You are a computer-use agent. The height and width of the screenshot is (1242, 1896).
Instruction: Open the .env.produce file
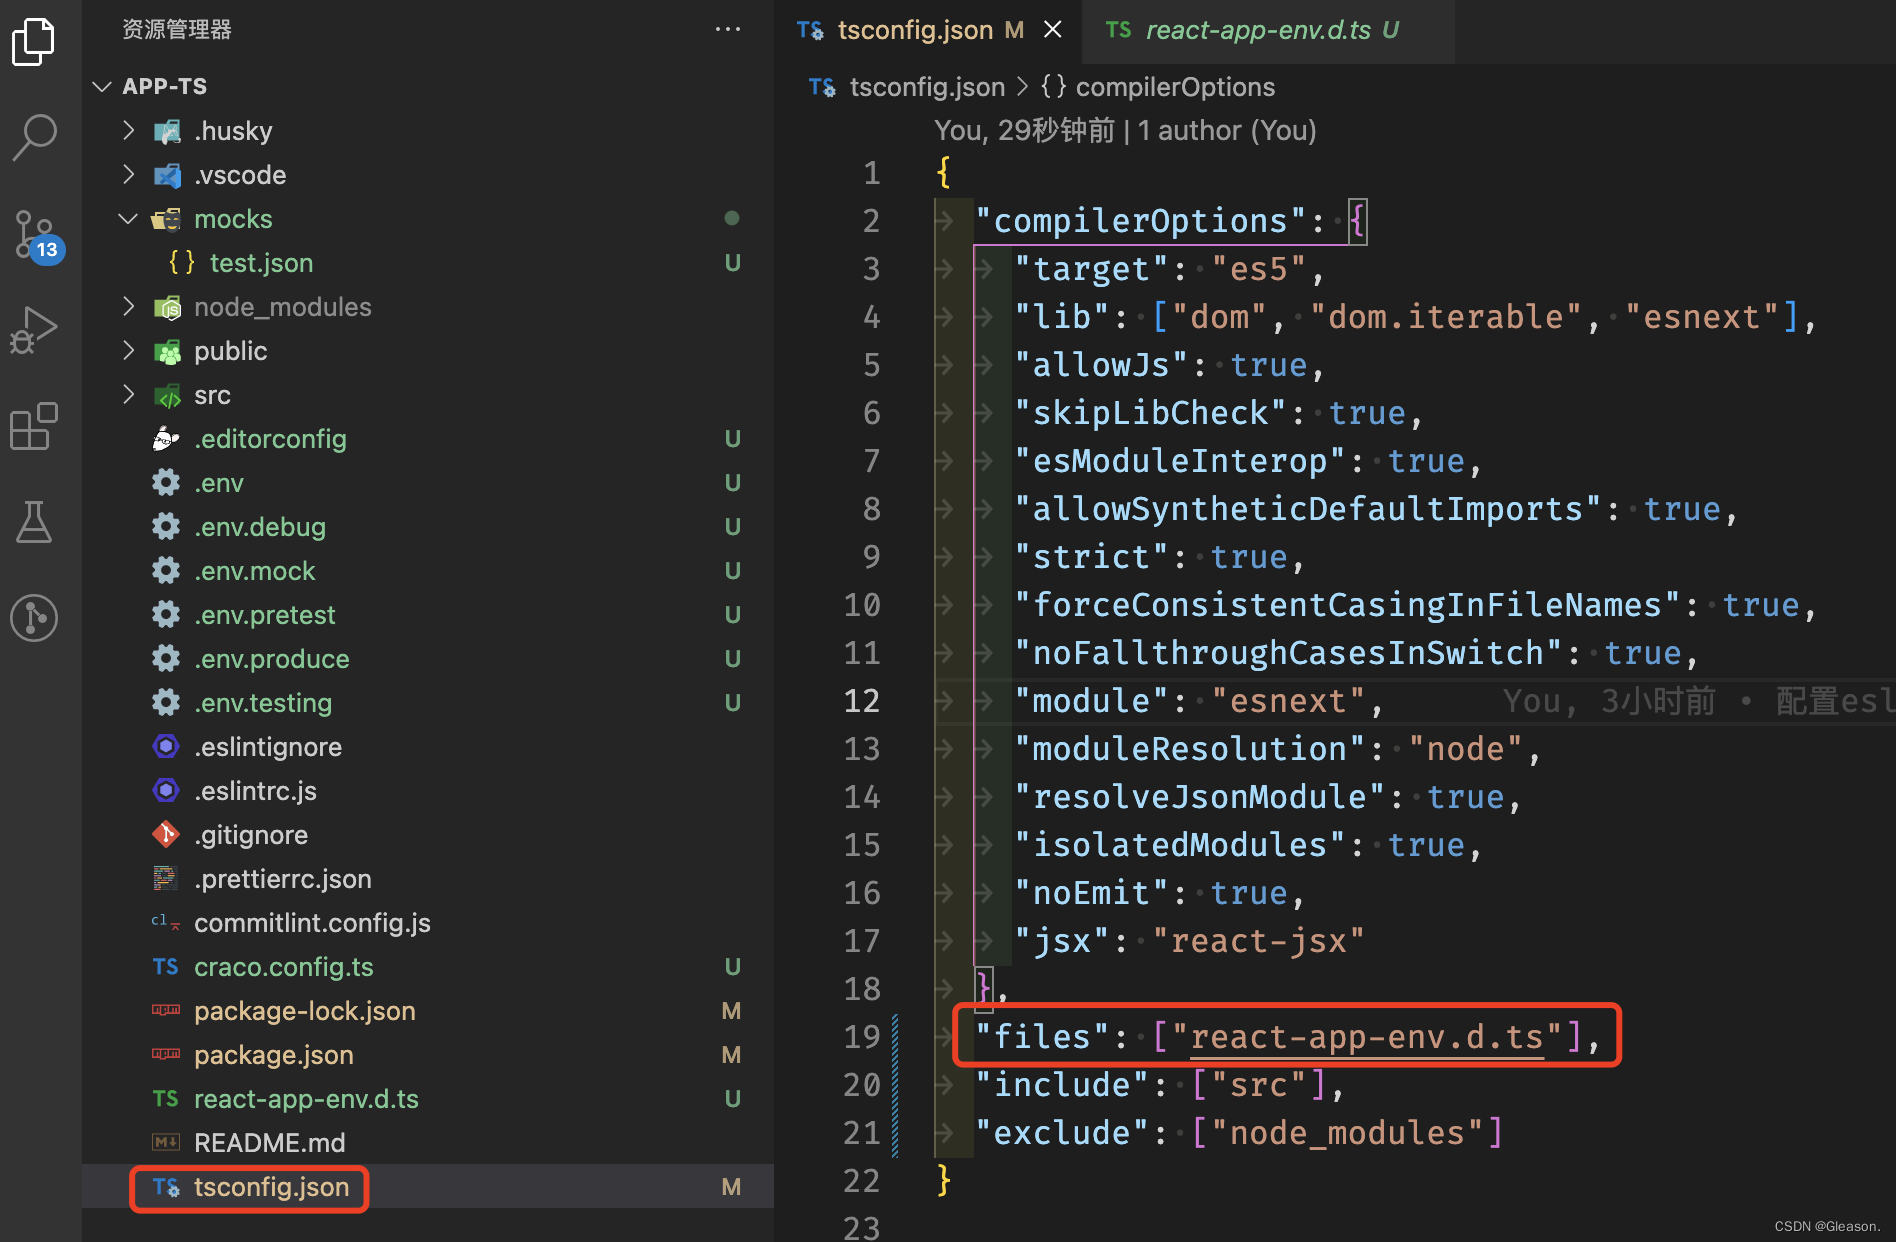[428, 658]
